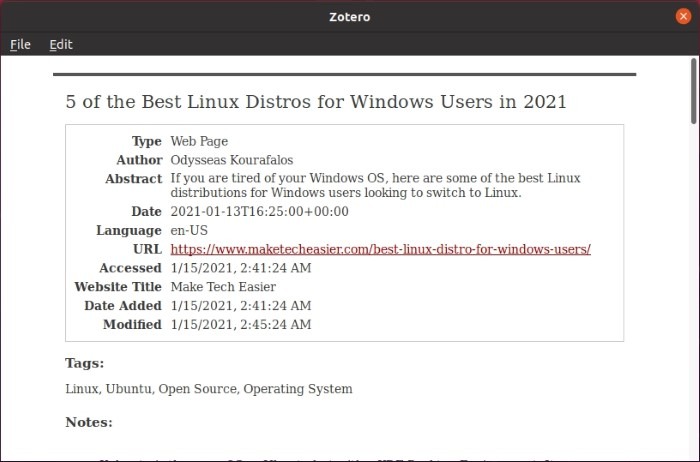
Task: Click the 'Abstract' field label
Action: 133,179
